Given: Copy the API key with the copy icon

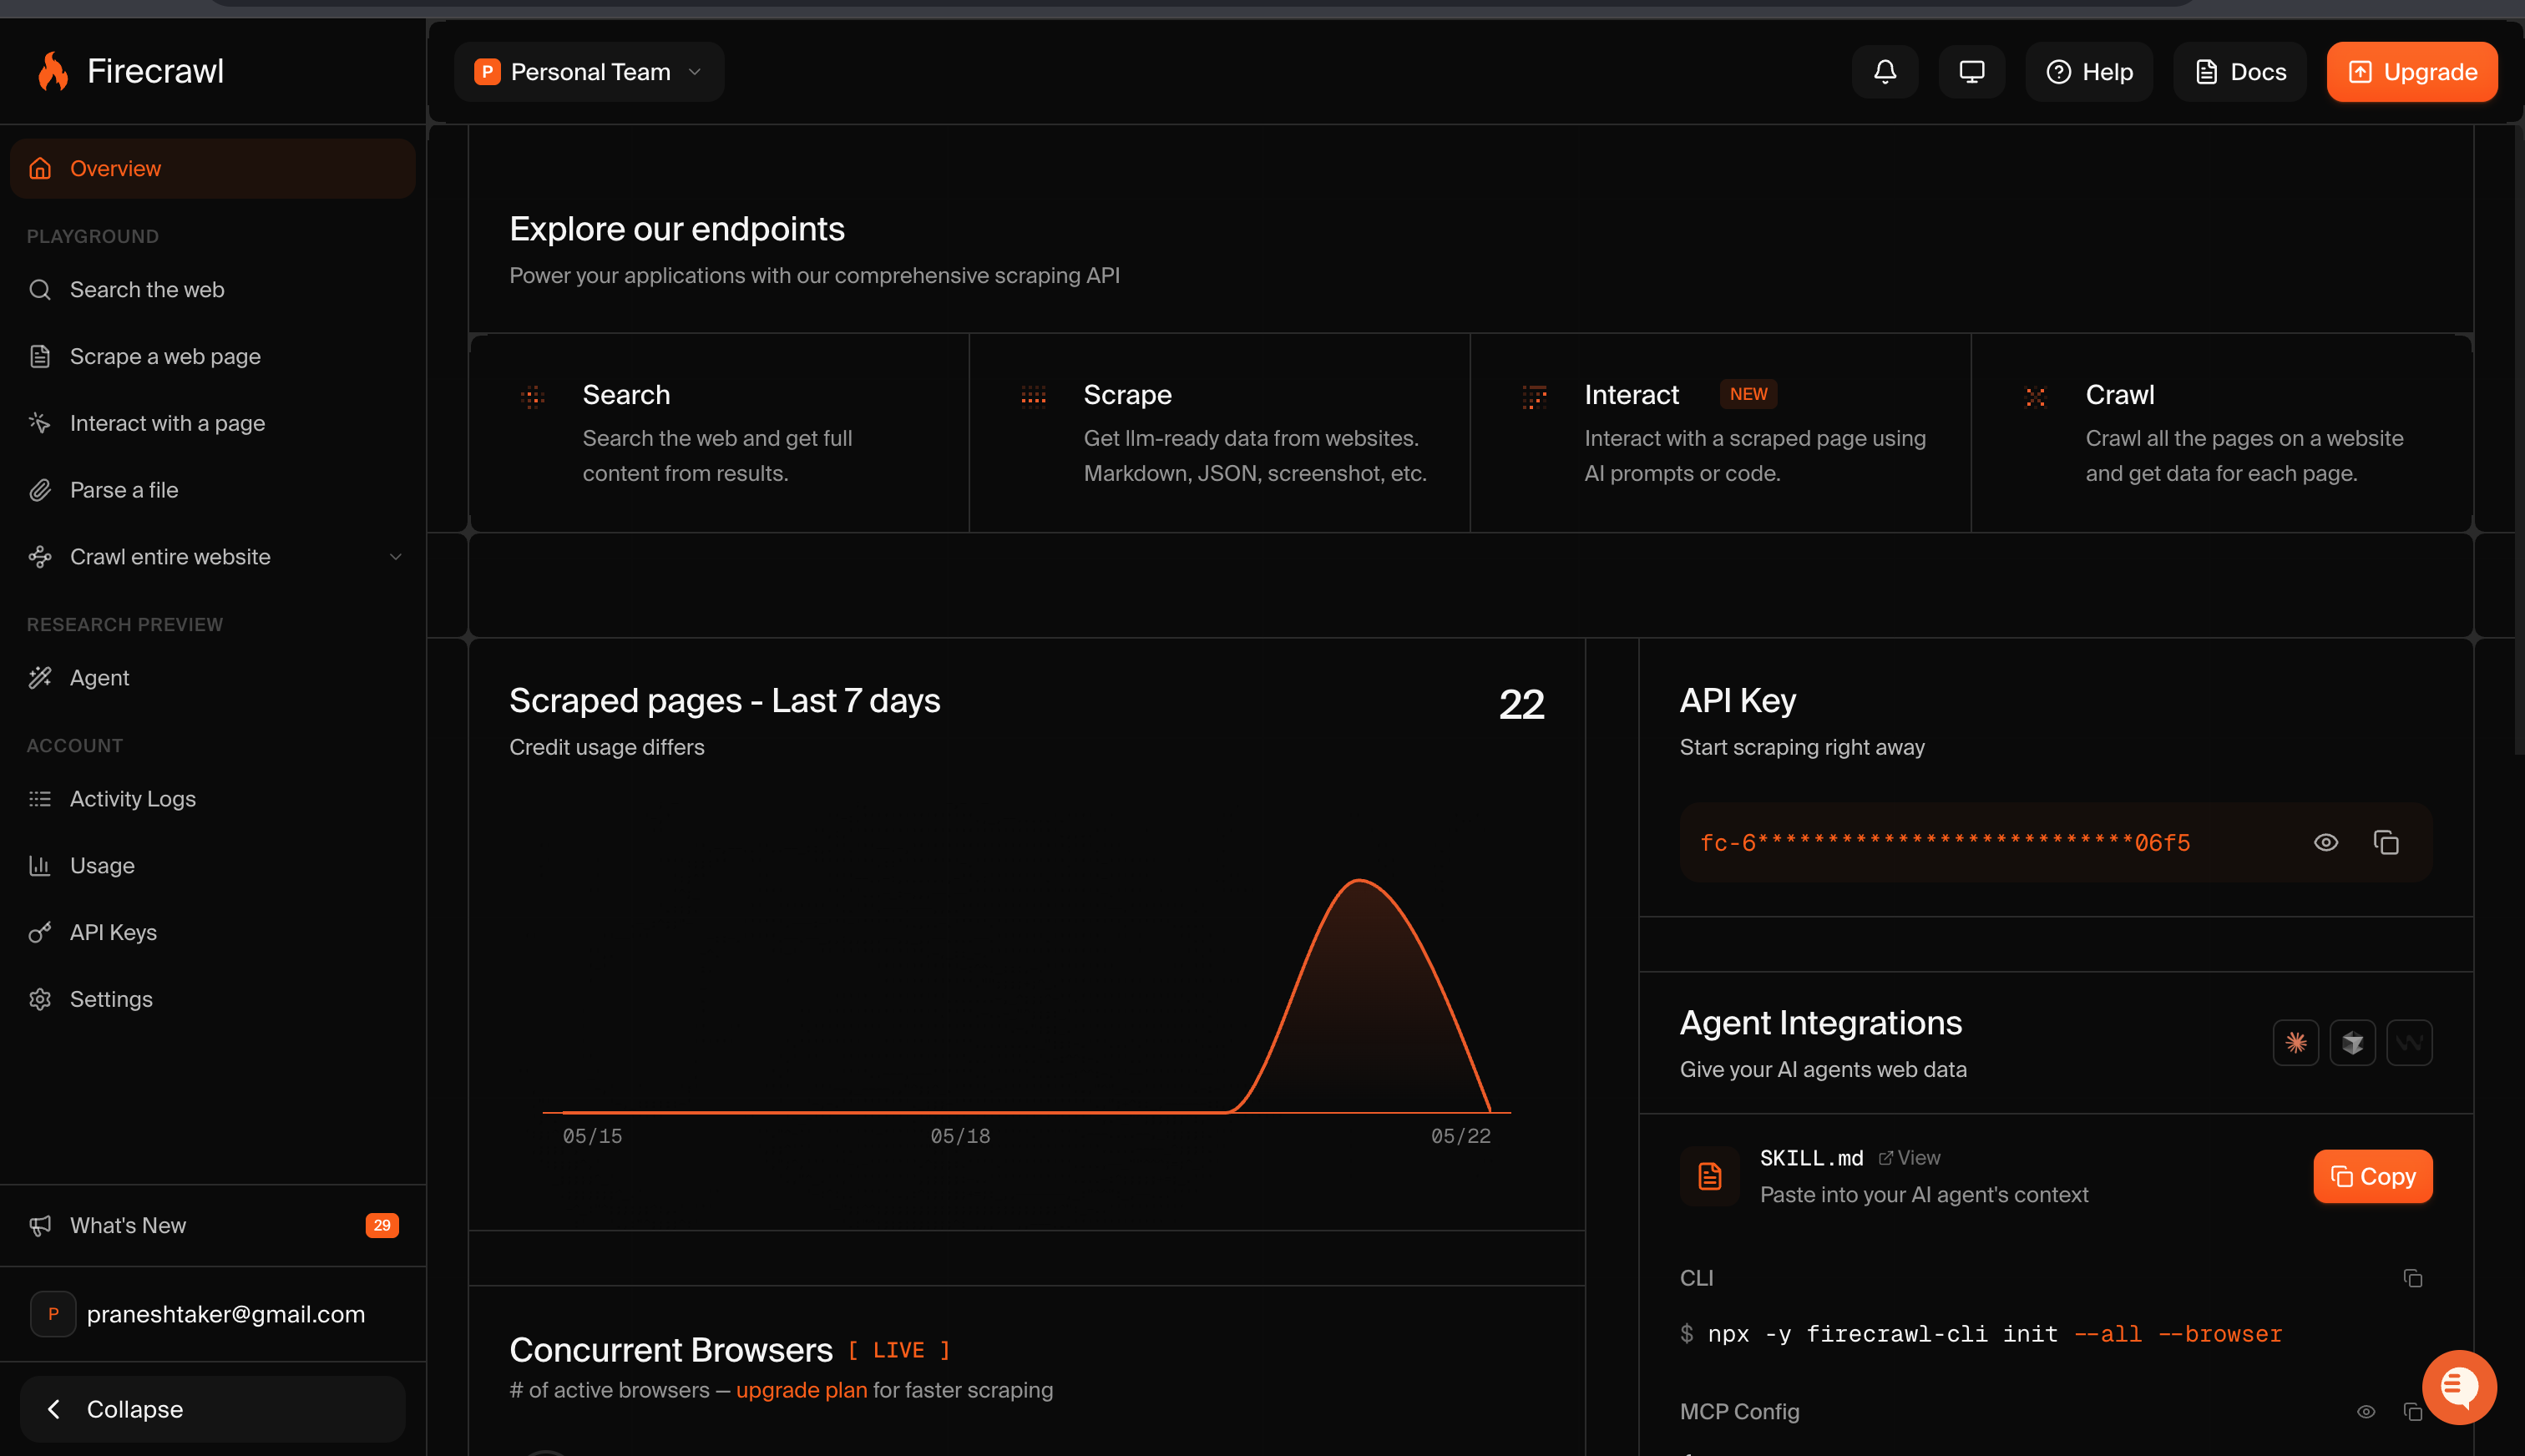Looking at the screenshot, I should point(2386,843).
